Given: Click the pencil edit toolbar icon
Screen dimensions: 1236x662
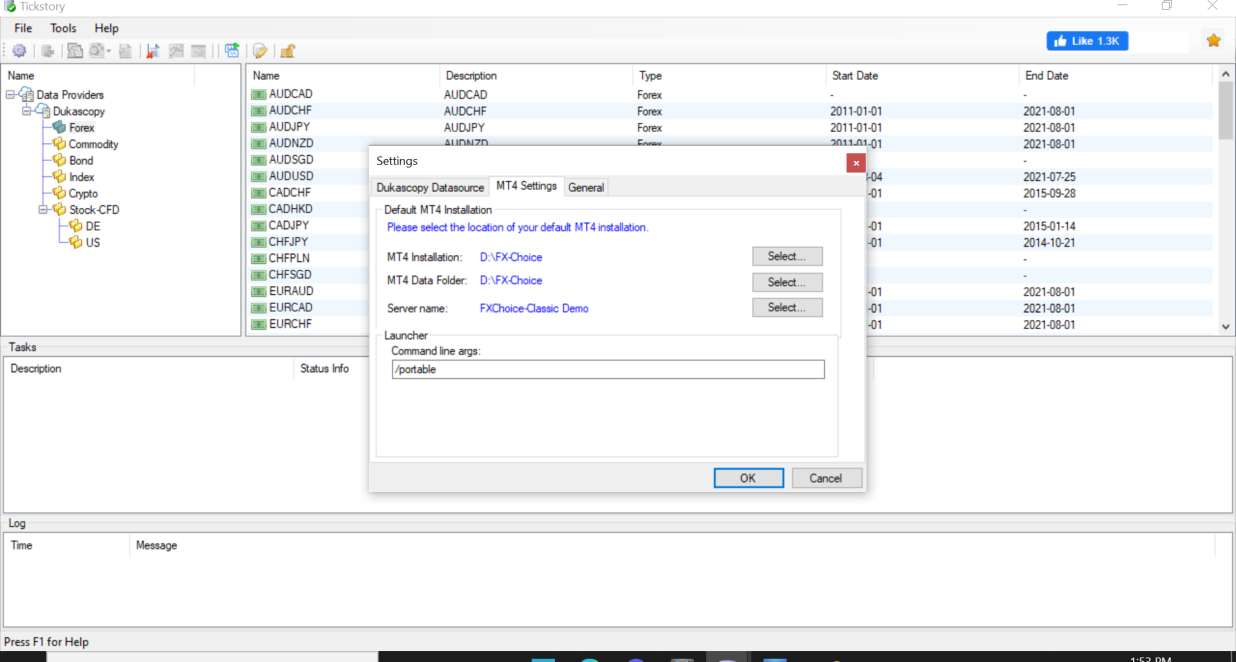Looking at the screenshot, I should click(x=260, y=51).
